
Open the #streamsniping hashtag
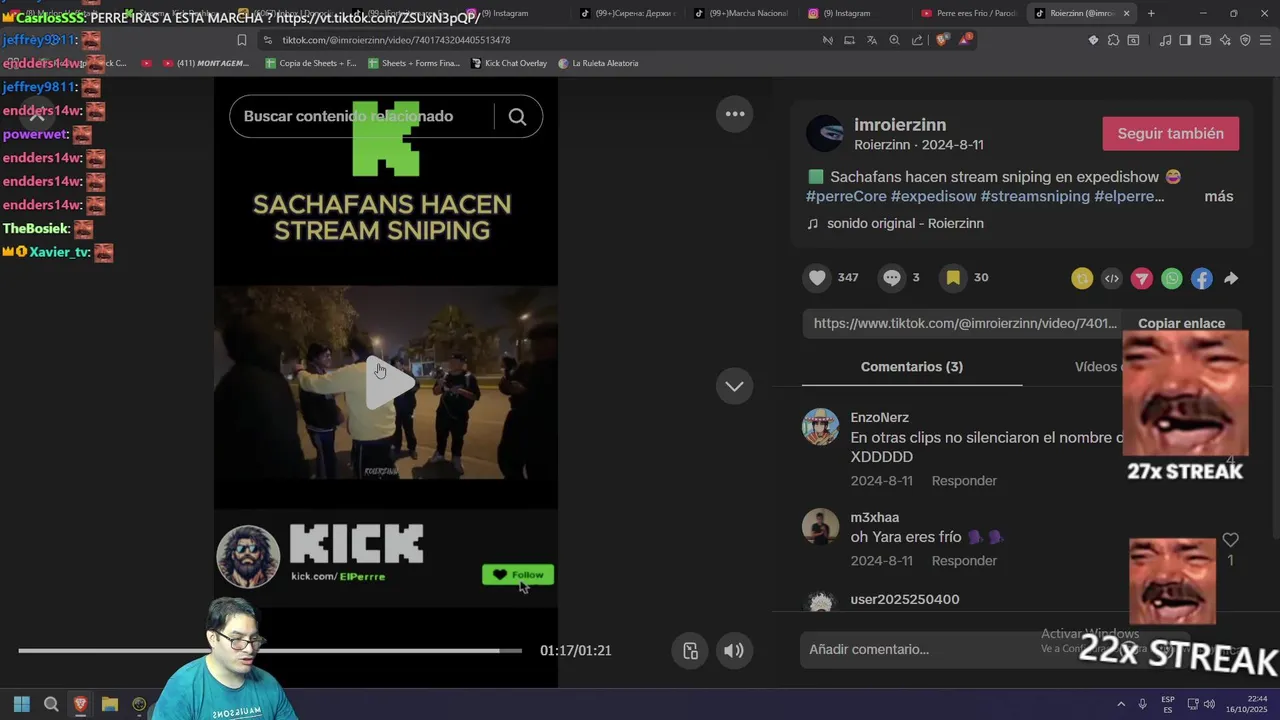pyautogui.click(x=1035, y=196)
